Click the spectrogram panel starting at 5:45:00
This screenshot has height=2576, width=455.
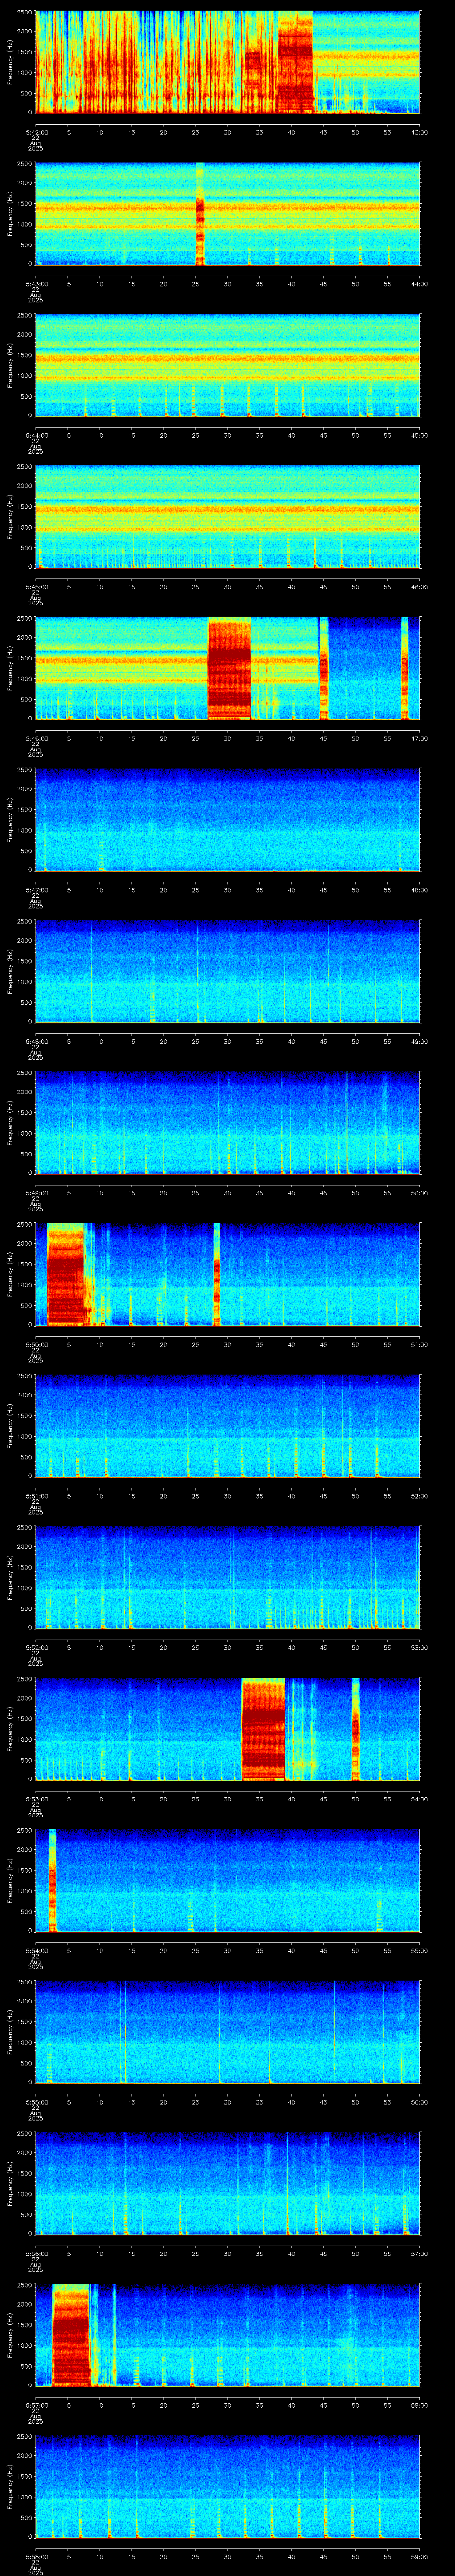coord(227,517)
